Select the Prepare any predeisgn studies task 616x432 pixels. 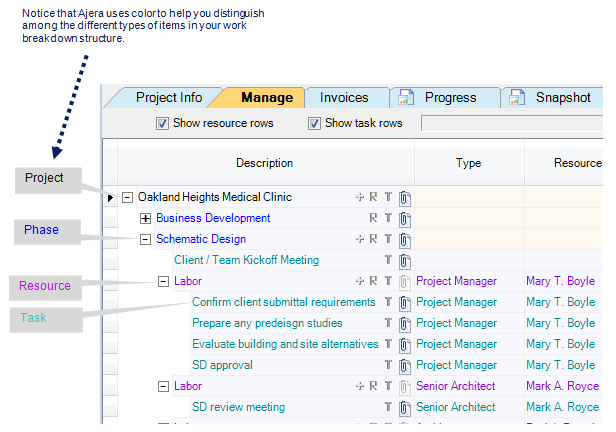tap(267, 323)
